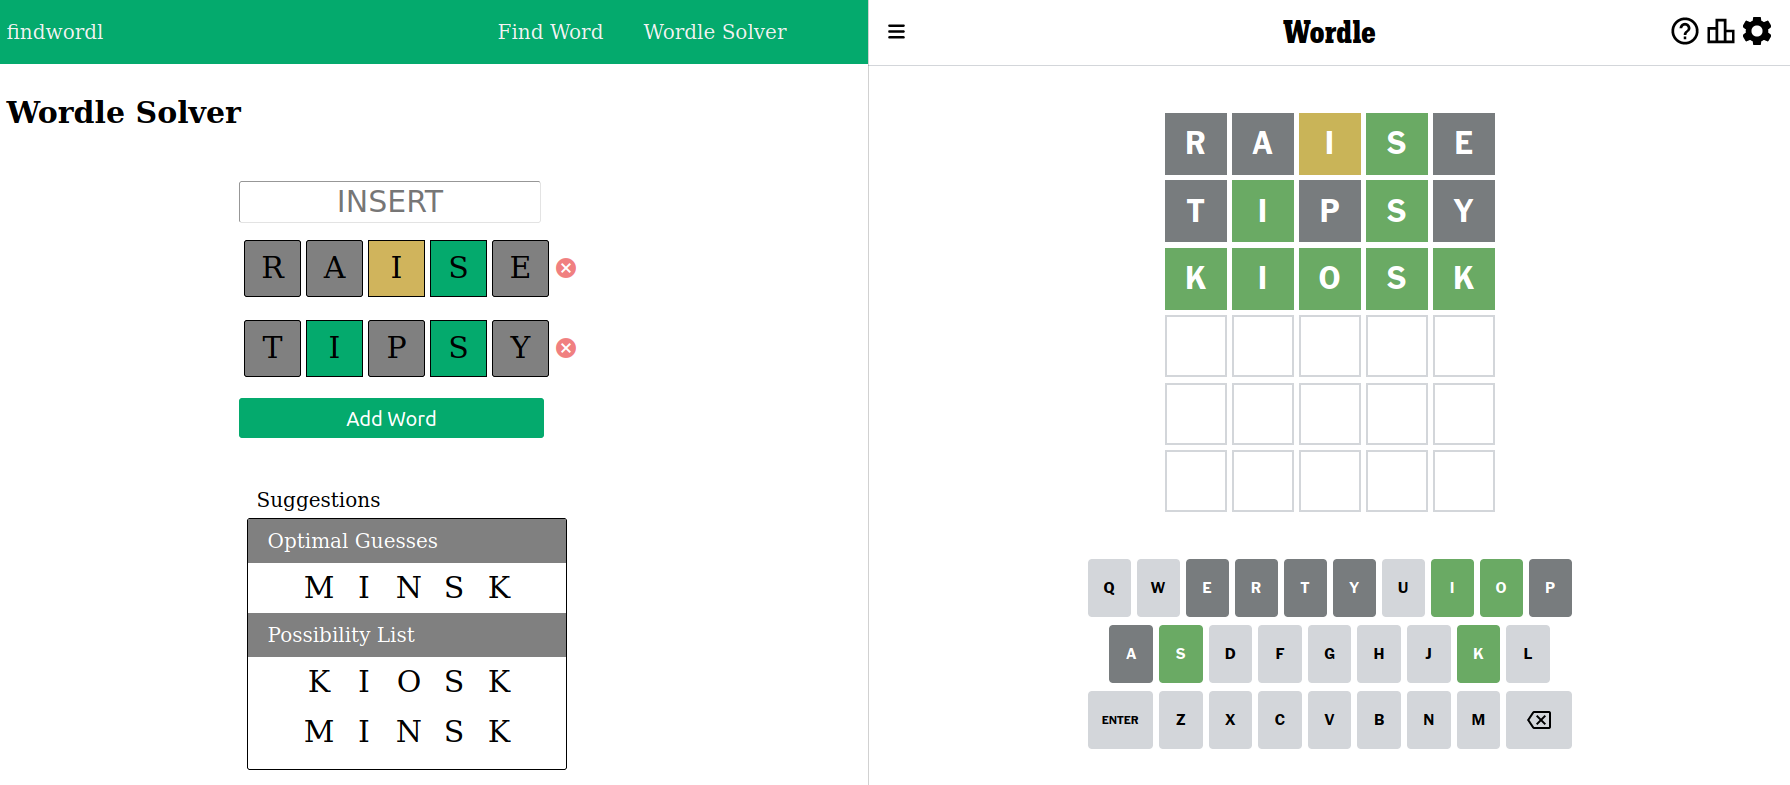This screenshot has height=785, width=1790.
Task: Click the gray T key on keyboard
Action: pyautogui.click(x=1305, y=588)
